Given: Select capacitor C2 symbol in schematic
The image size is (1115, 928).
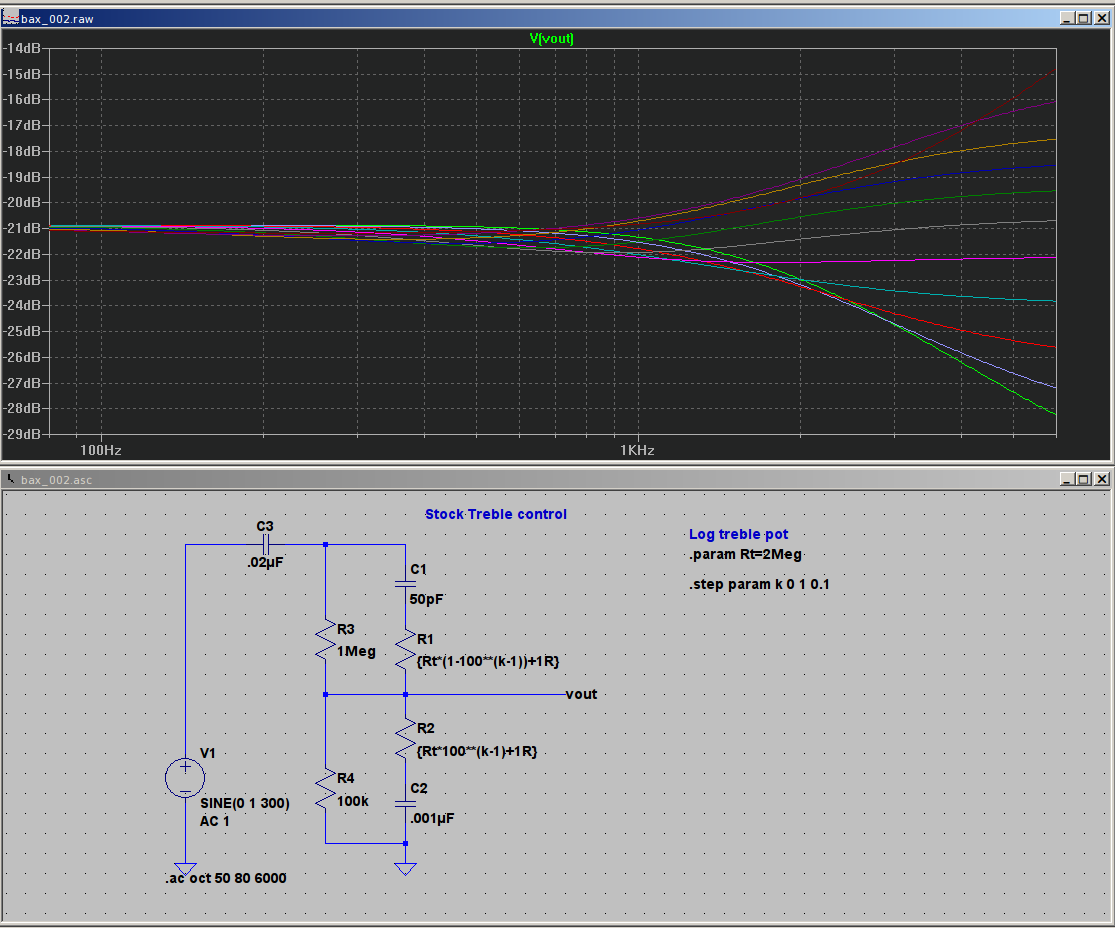Looking at the screenshot, I should point(405,804).
